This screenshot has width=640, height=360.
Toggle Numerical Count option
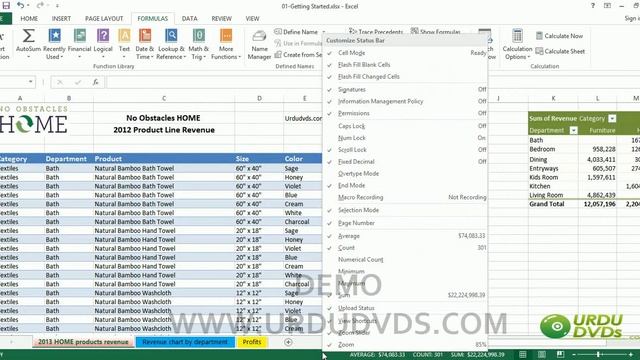click(406, 260)
